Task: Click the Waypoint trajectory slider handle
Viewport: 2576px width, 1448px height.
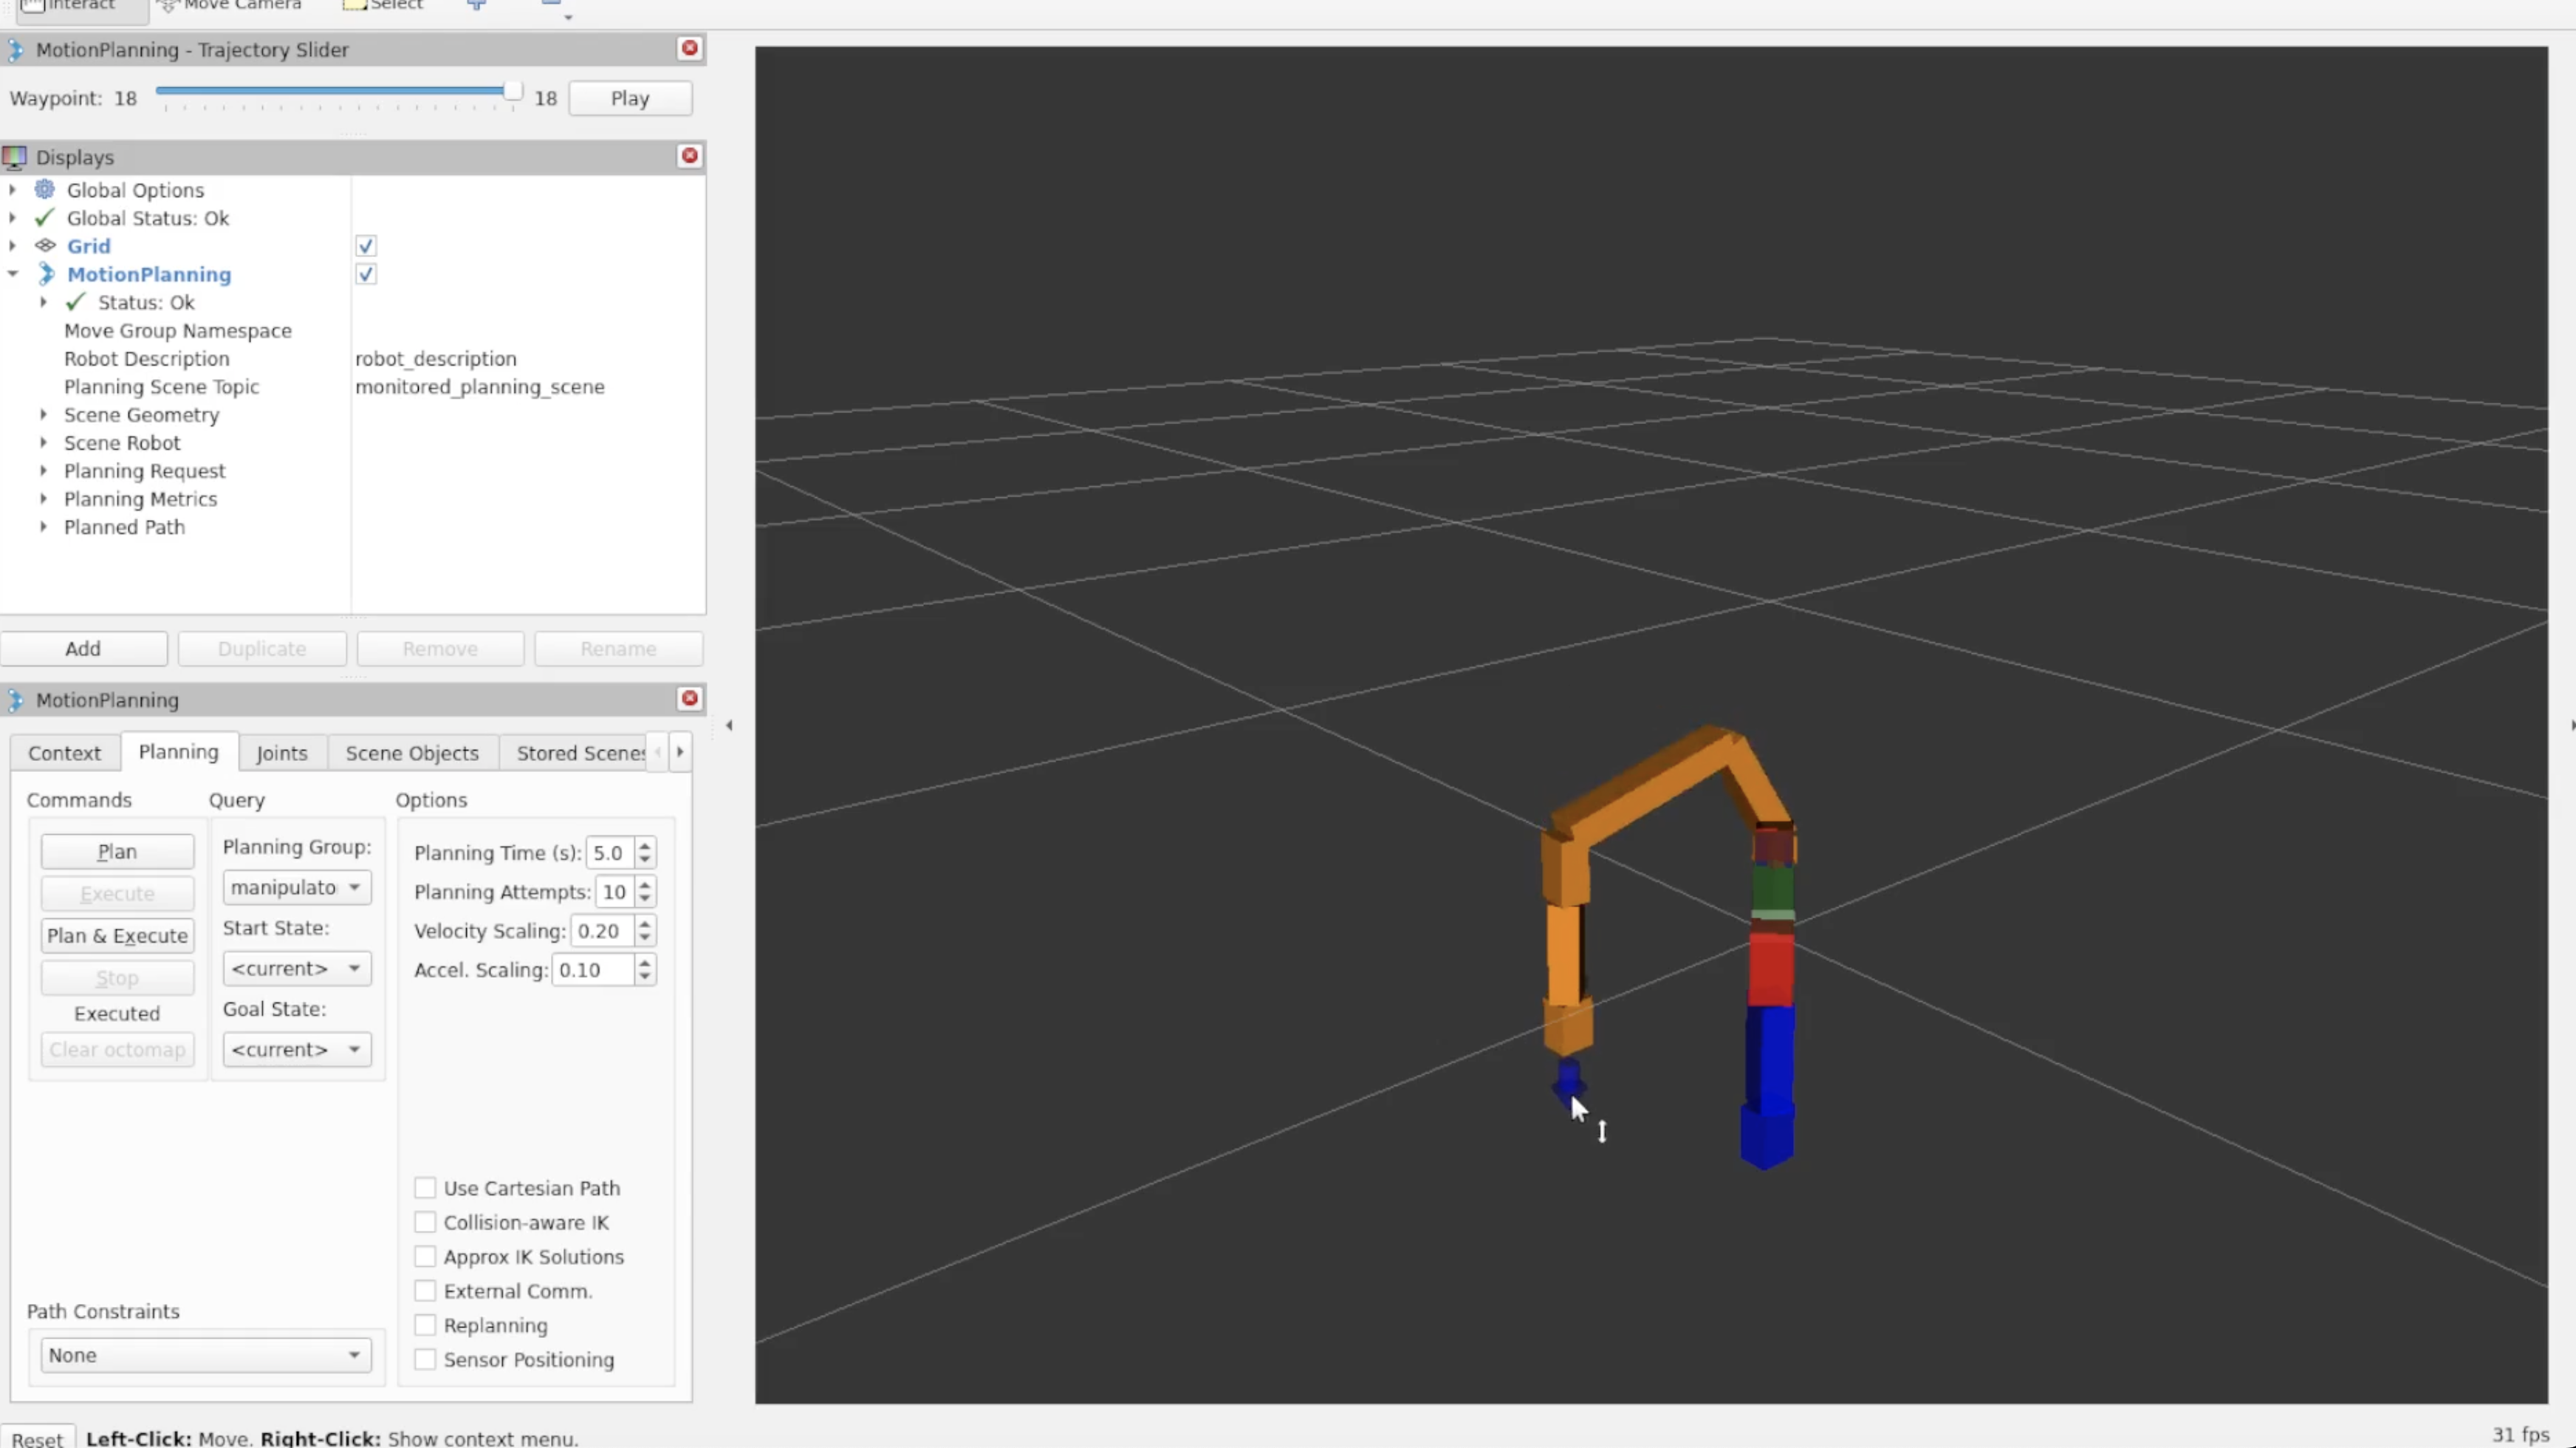Action: point(512,91)
